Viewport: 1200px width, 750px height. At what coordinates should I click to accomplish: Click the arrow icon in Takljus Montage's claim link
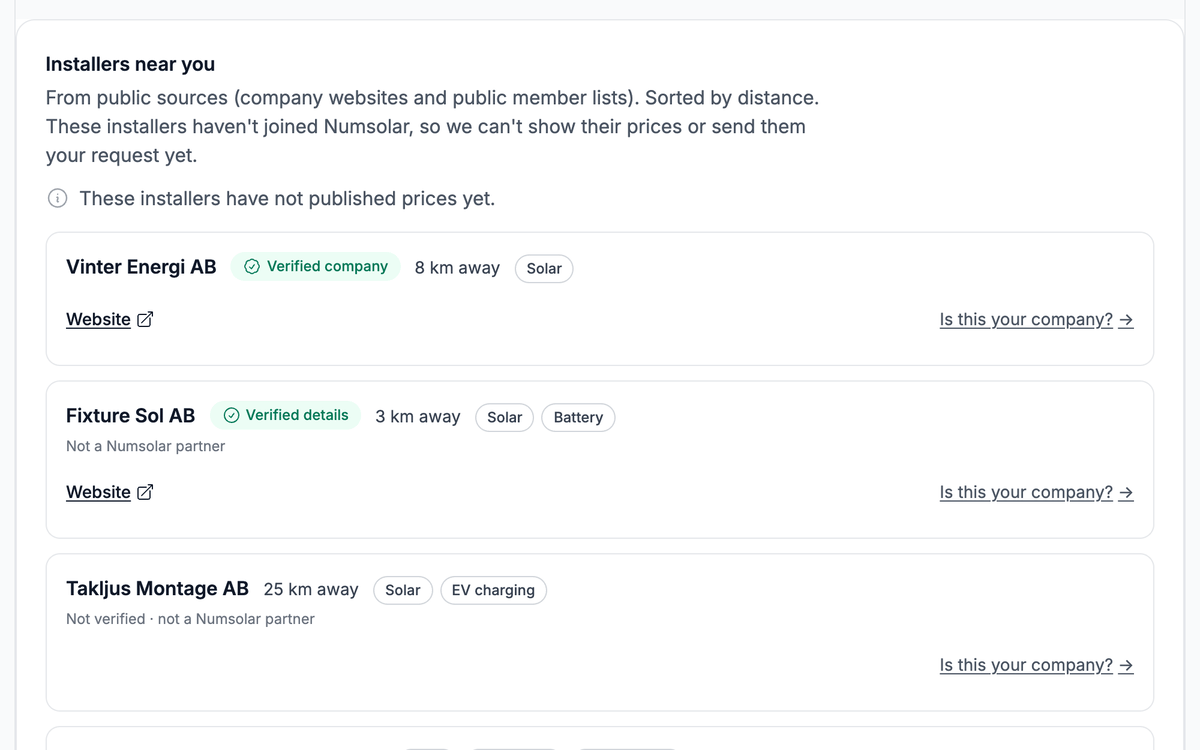[x=1126, y=666]
